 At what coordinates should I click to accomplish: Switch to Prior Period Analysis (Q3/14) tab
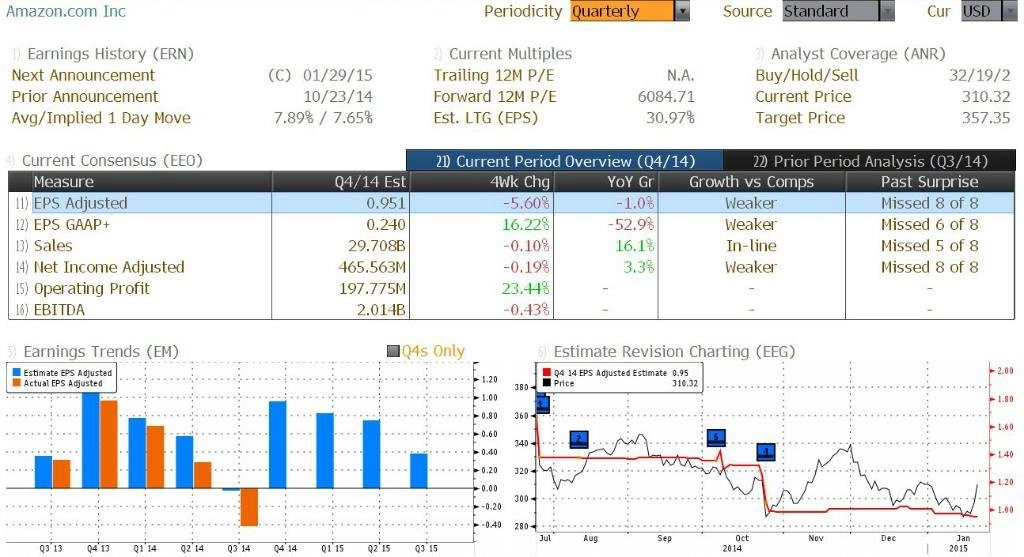click(x=870, y=161)
